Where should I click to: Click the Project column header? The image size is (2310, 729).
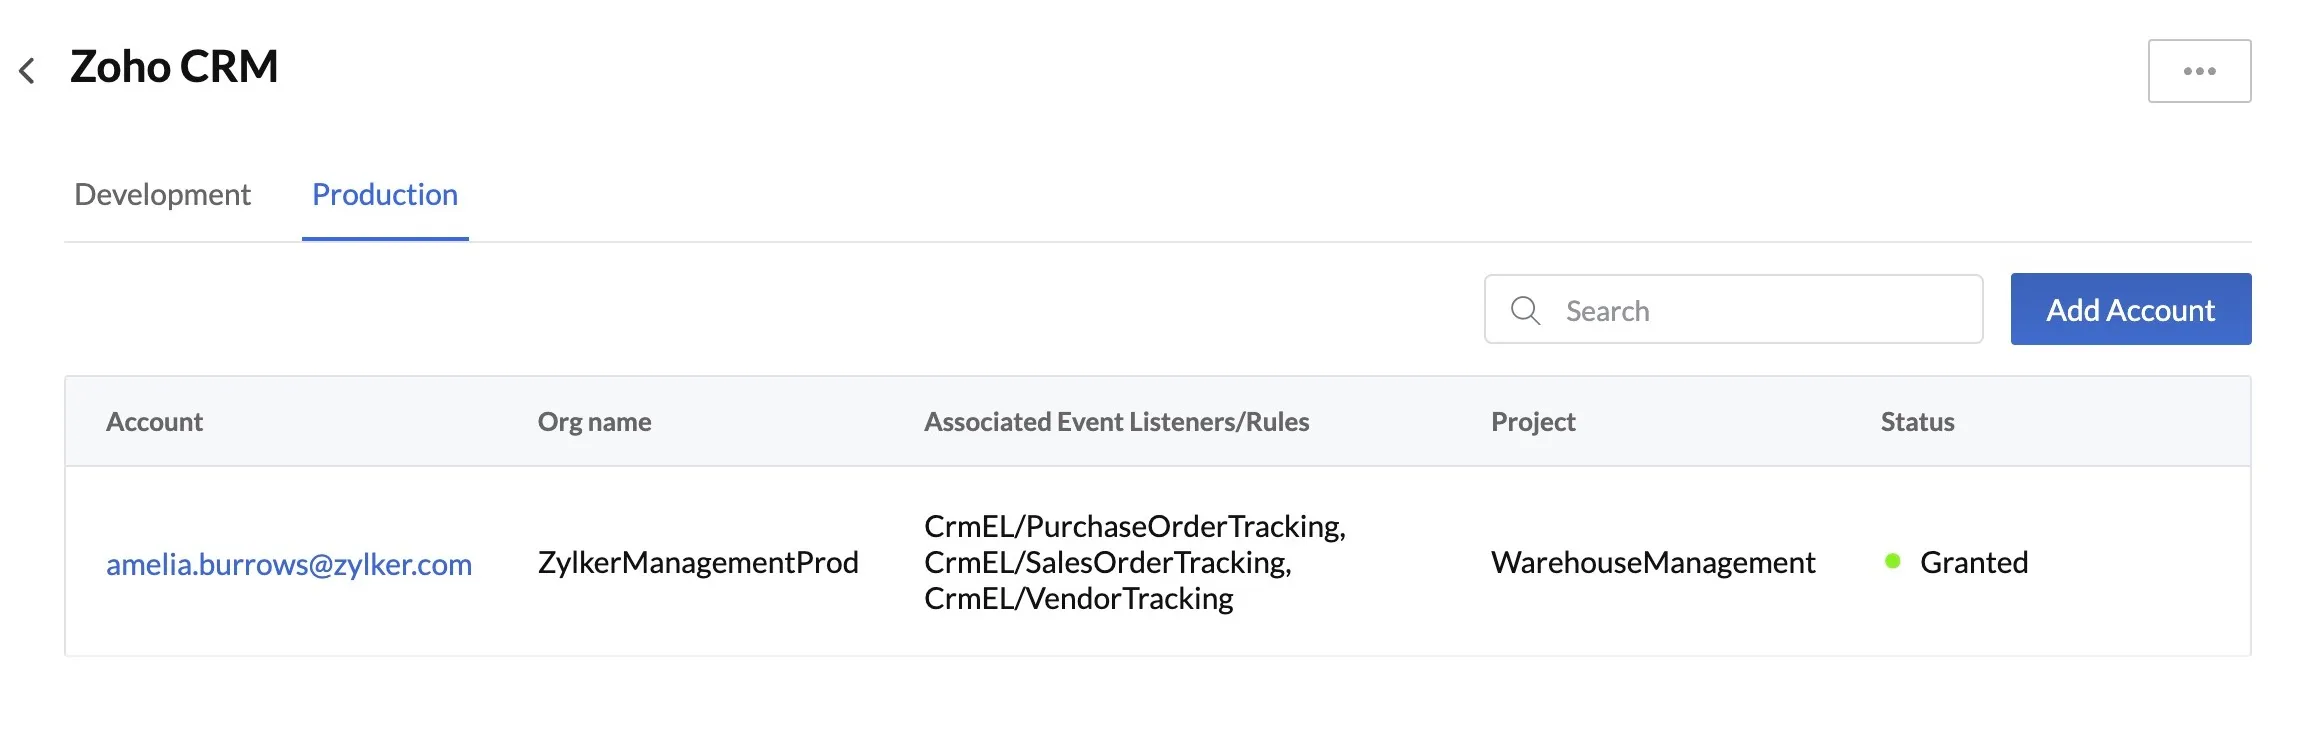(1533, 422)
